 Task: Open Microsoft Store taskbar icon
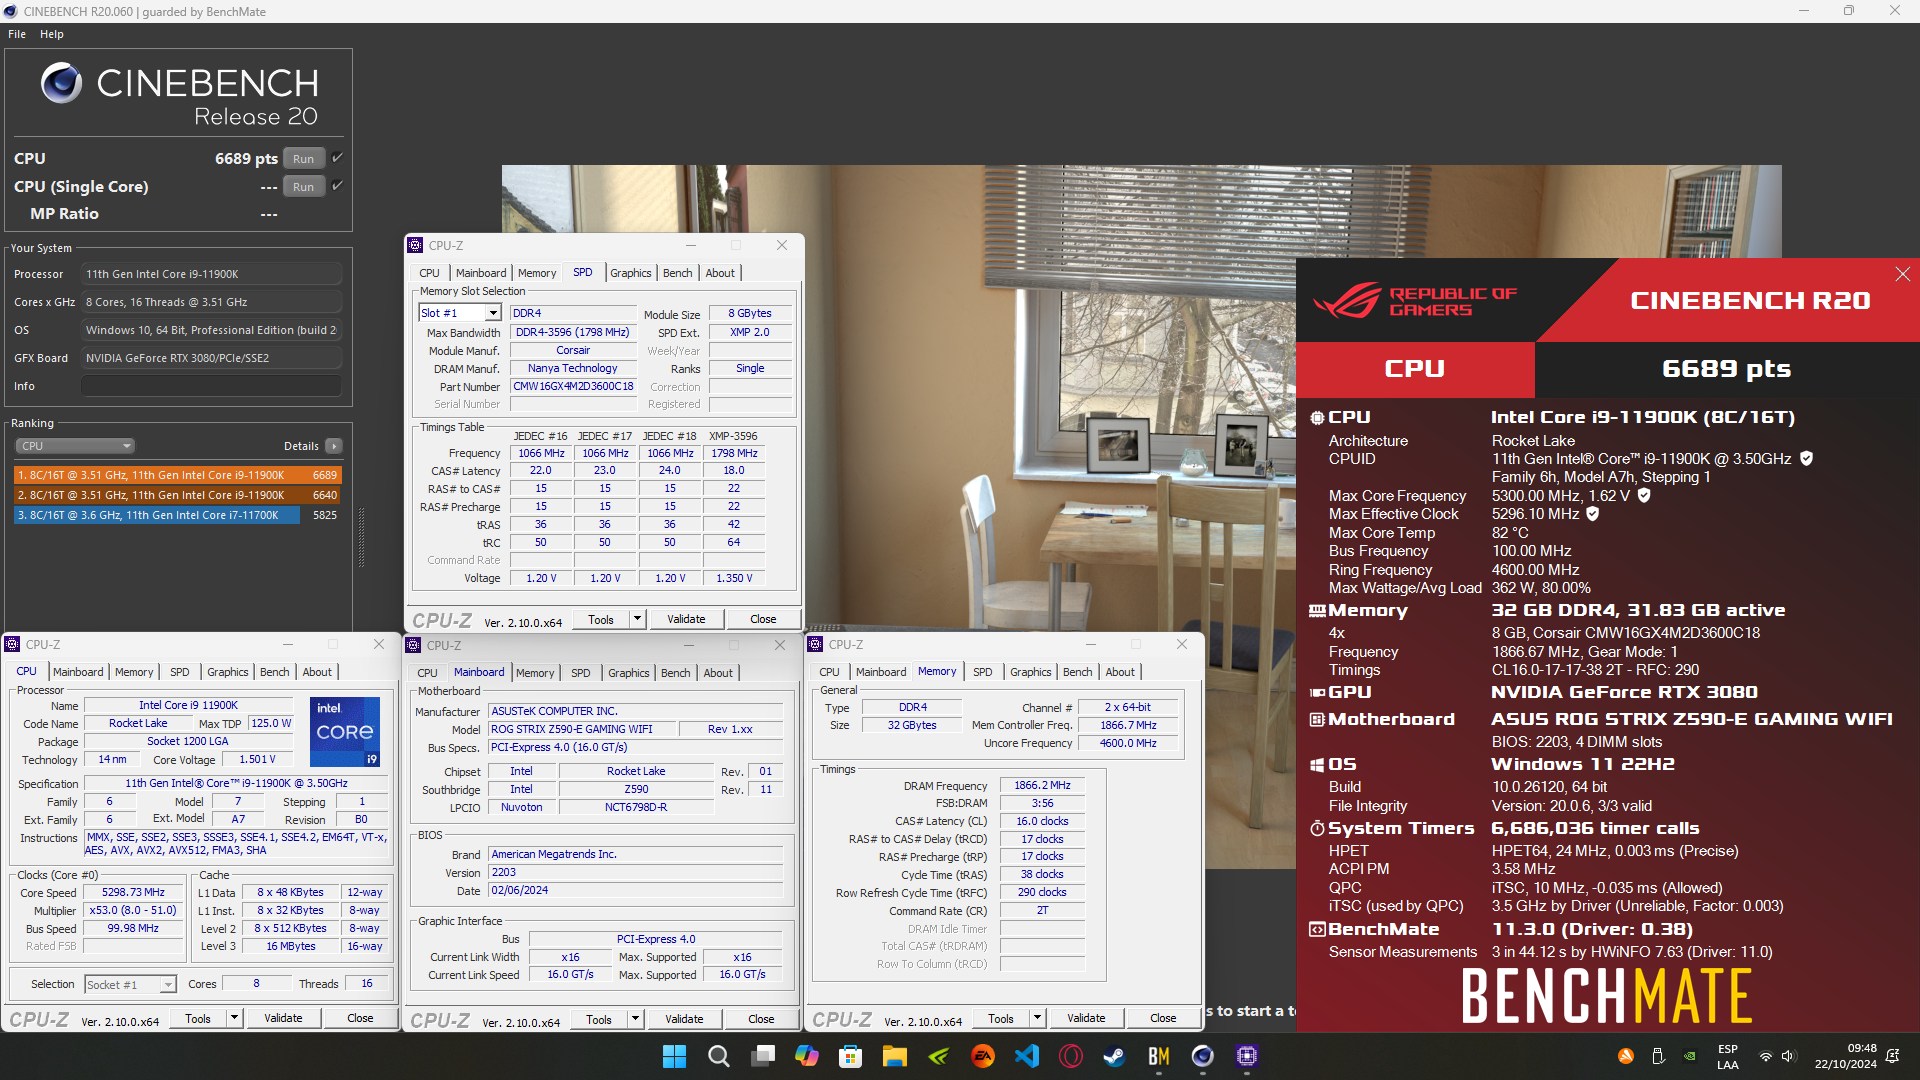pyautogui.click(x=850, y=1056)
